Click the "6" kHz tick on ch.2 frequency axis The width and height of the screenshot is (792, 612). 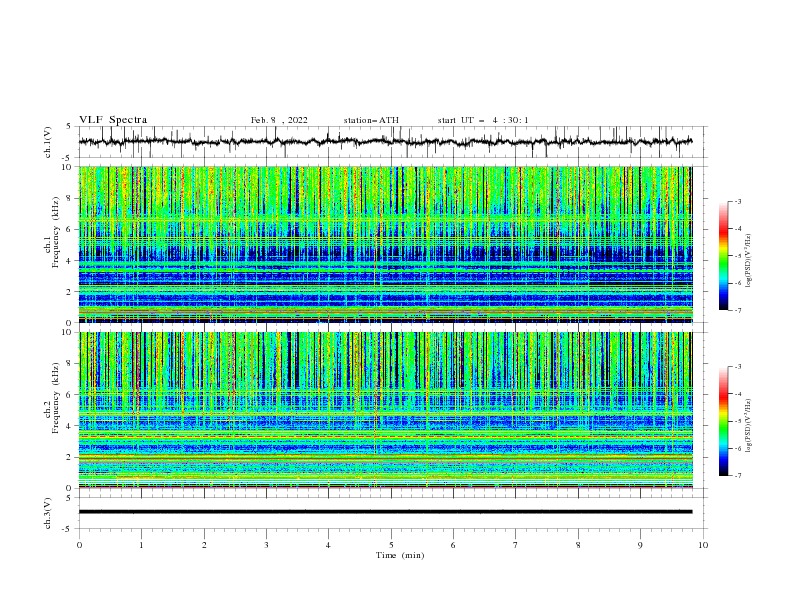pos(70,395)
